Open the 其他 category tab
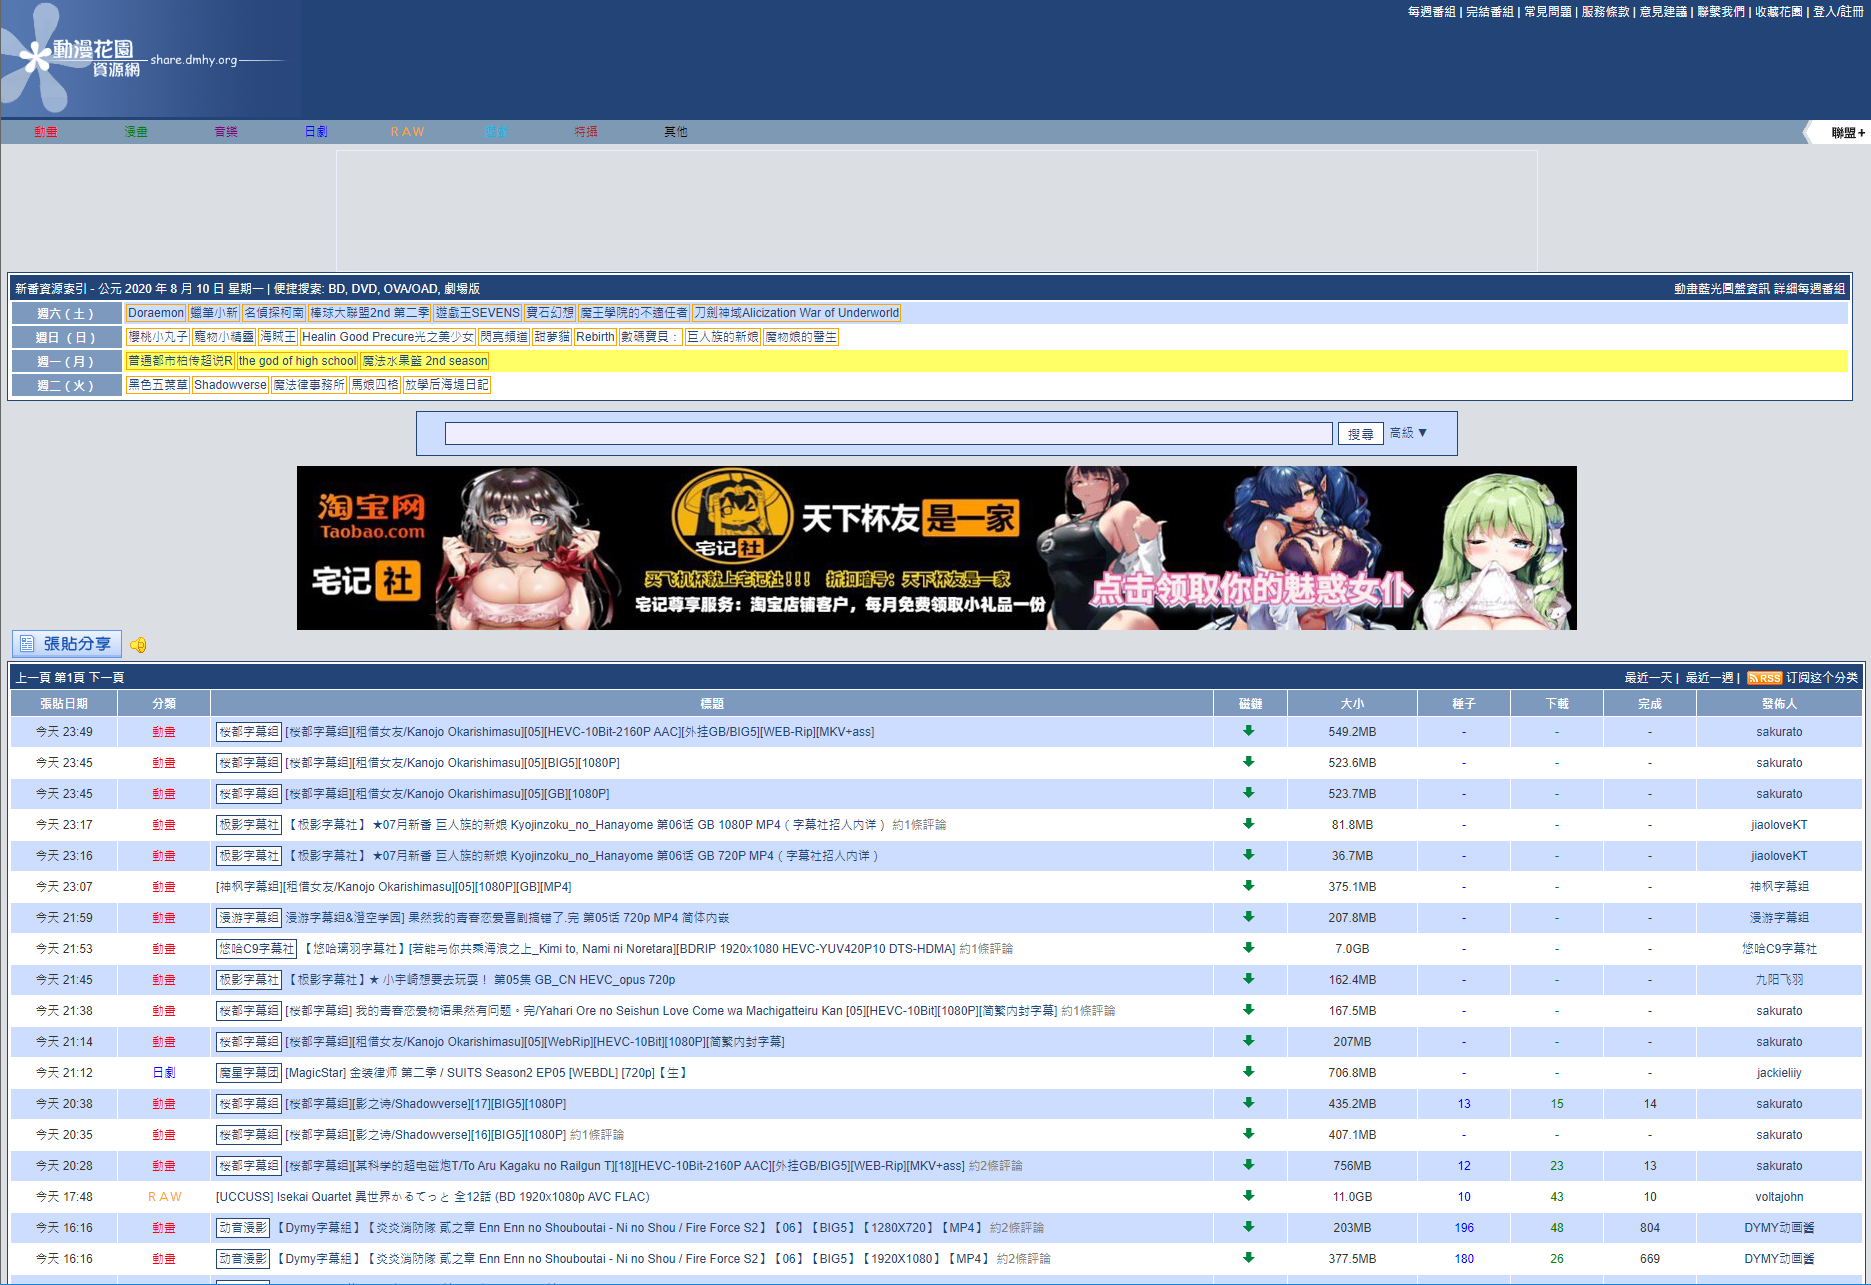This screenshot has width=1871, height=1285. [676, 132]
